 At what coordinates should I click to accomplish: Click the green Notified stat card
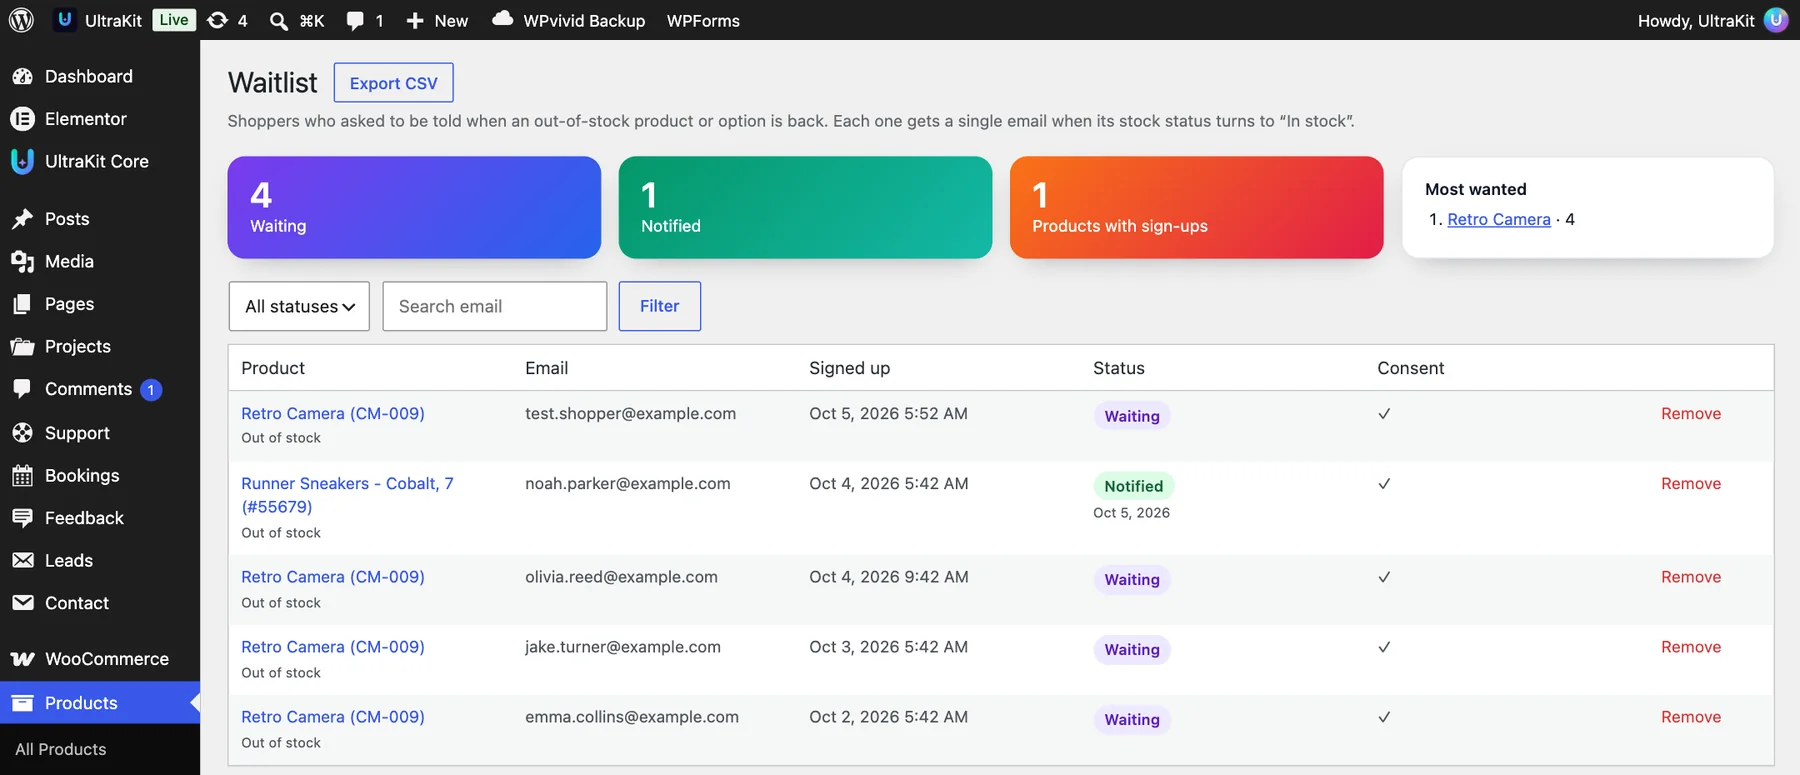(805, 207)
